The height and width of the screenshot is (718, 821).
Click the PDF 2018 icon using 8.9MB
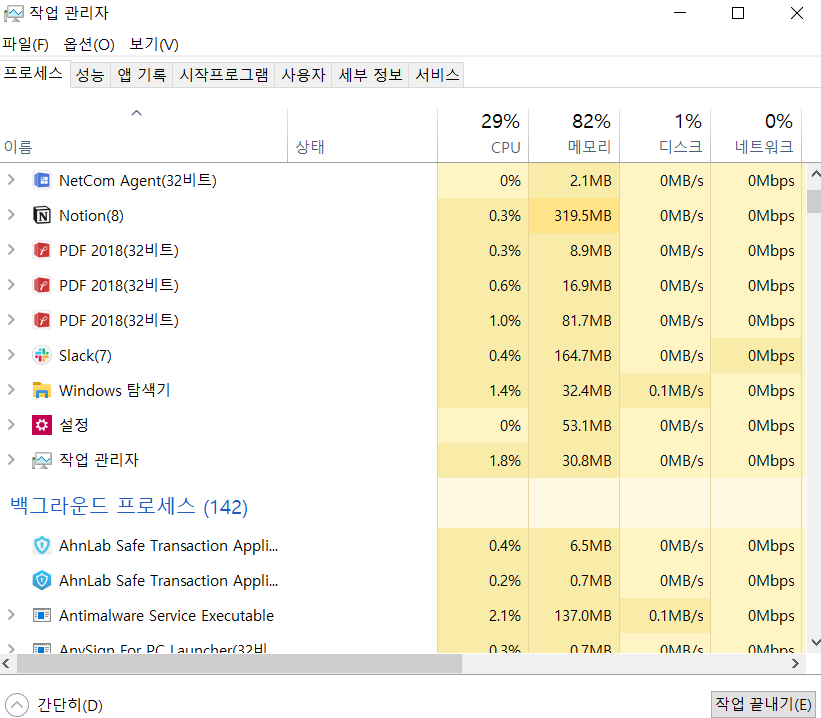coord(42,250)
